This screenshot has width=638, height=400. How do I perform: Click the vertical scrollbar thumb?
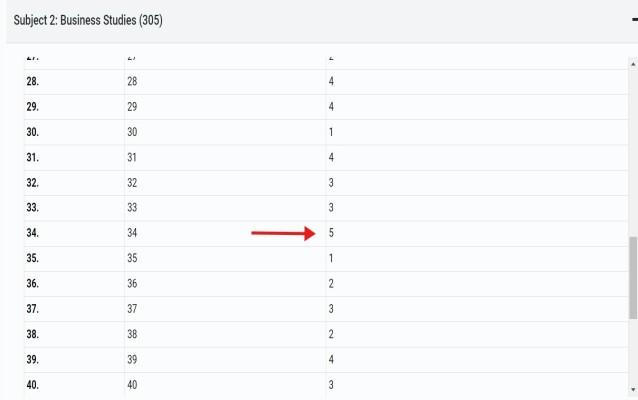point(633,278)
